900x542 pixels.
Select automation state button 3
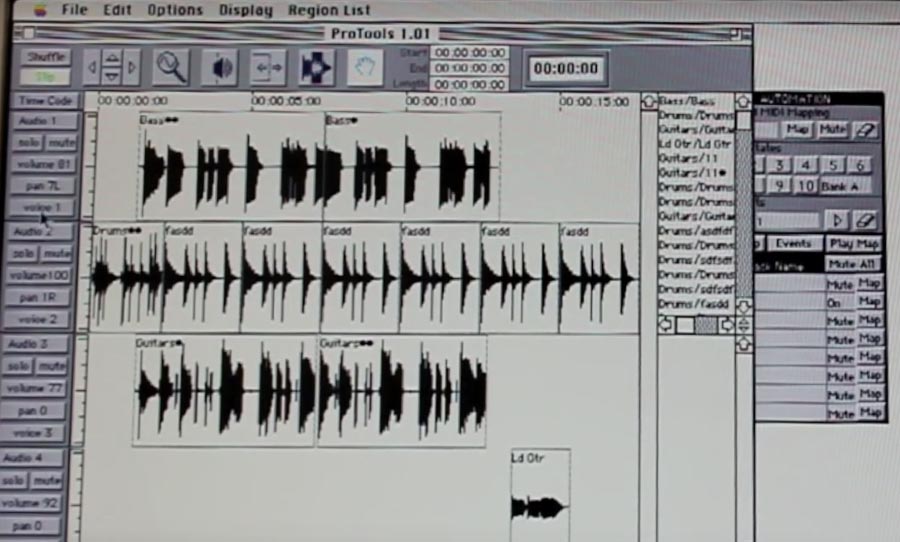[x=779, y=165]
